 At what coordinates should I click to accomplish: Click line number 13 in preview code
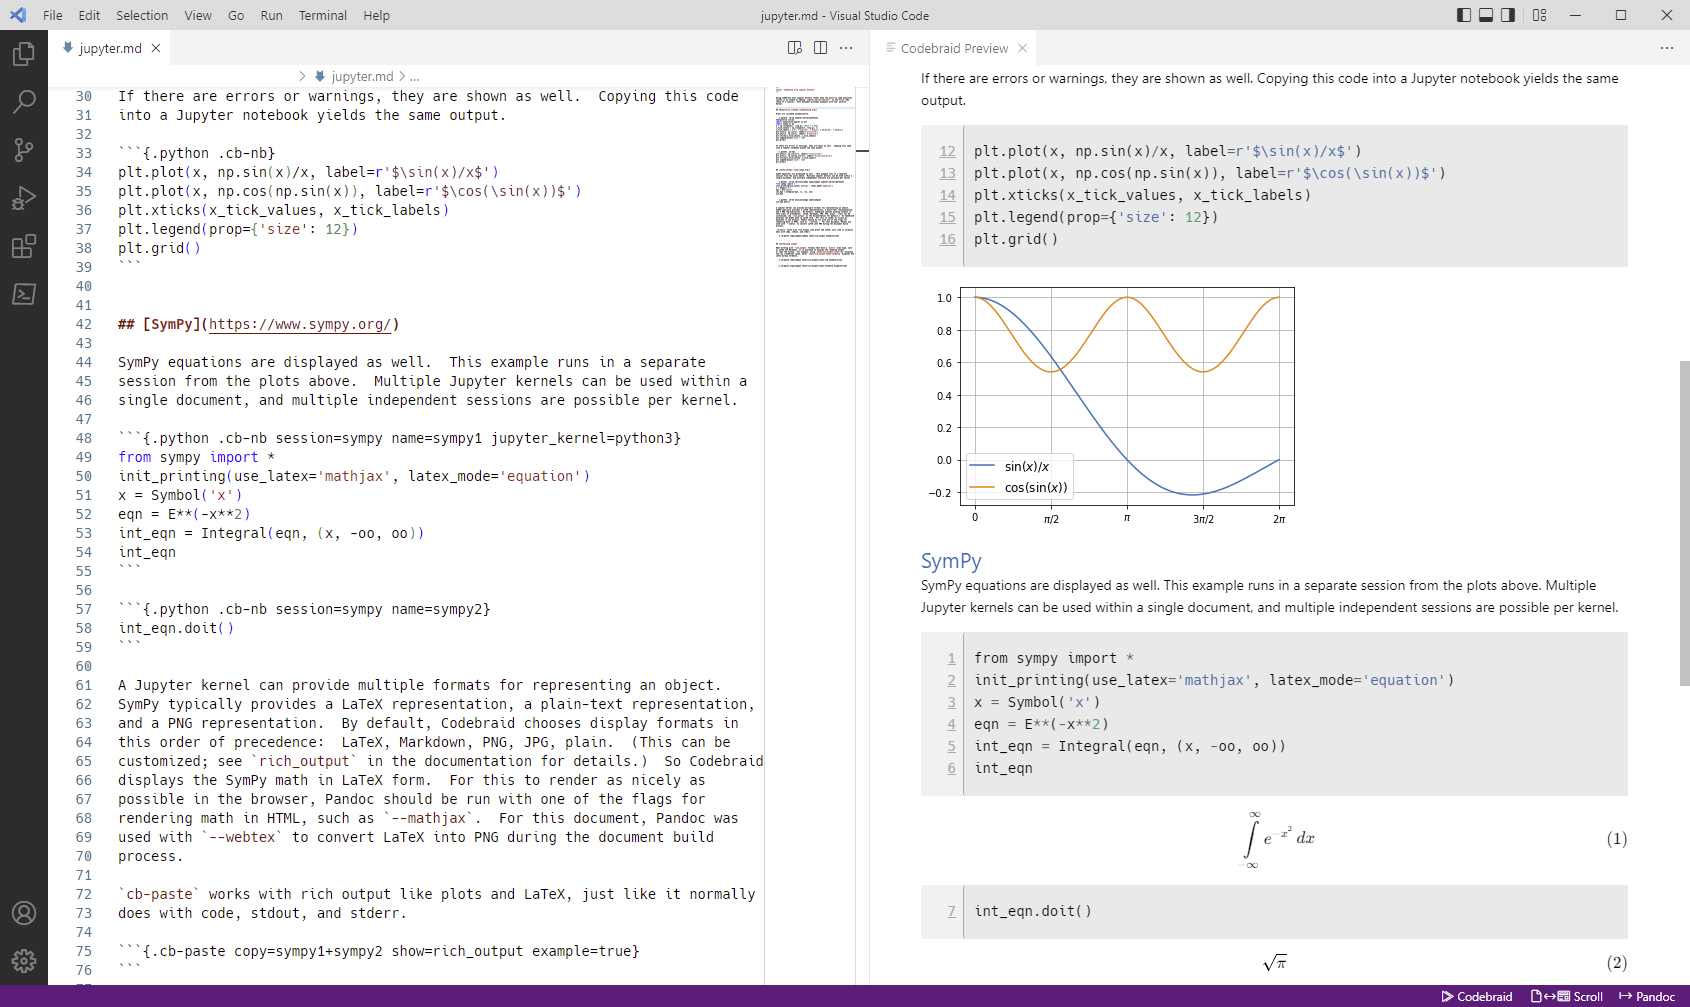(x=947, y=173)
